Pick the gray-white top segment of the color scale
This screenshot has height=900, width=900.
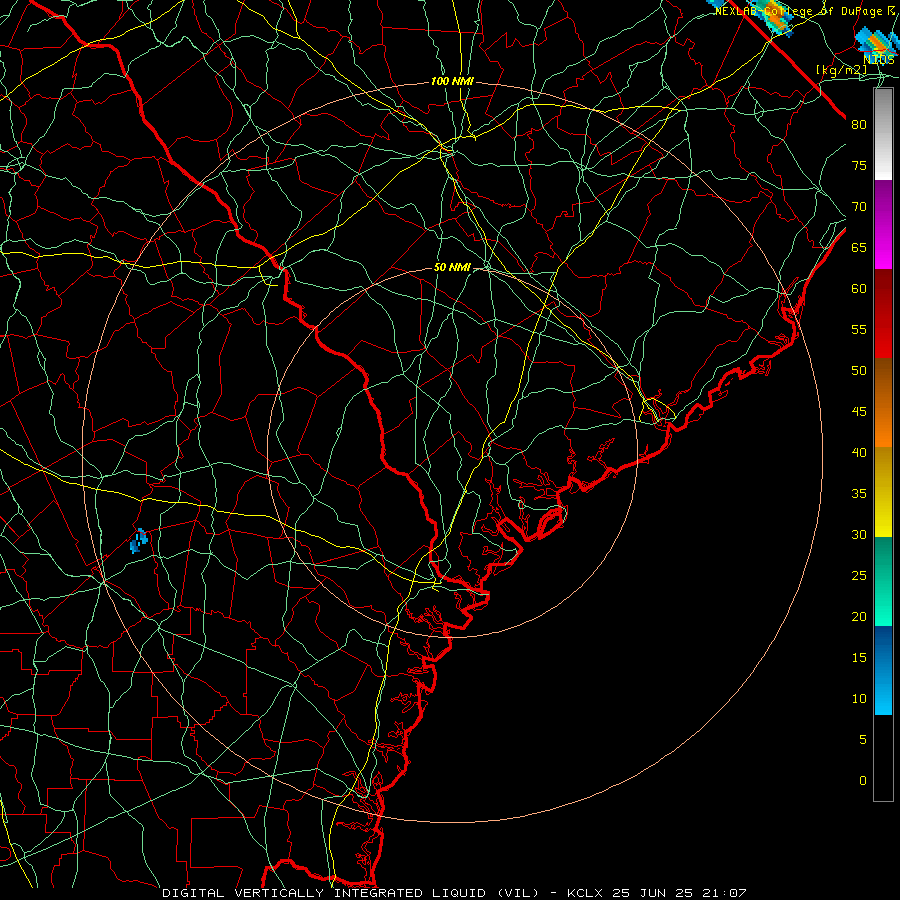click(883, 134)
